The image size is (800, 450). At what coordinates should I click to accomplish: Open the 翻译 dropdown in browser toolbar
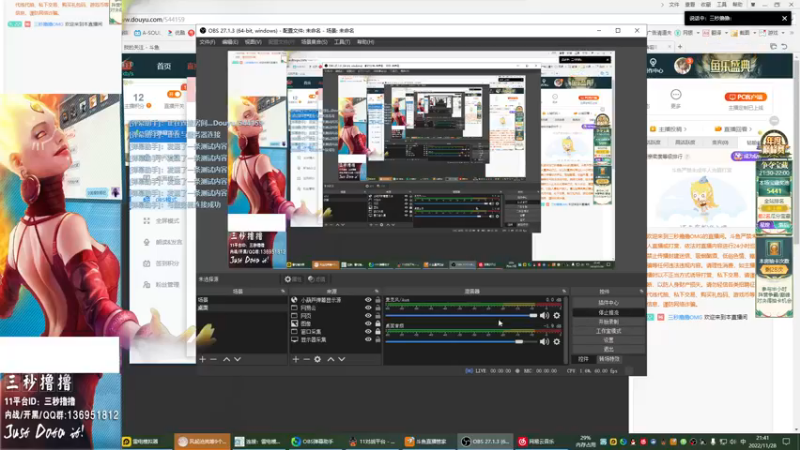click(726, 33)
